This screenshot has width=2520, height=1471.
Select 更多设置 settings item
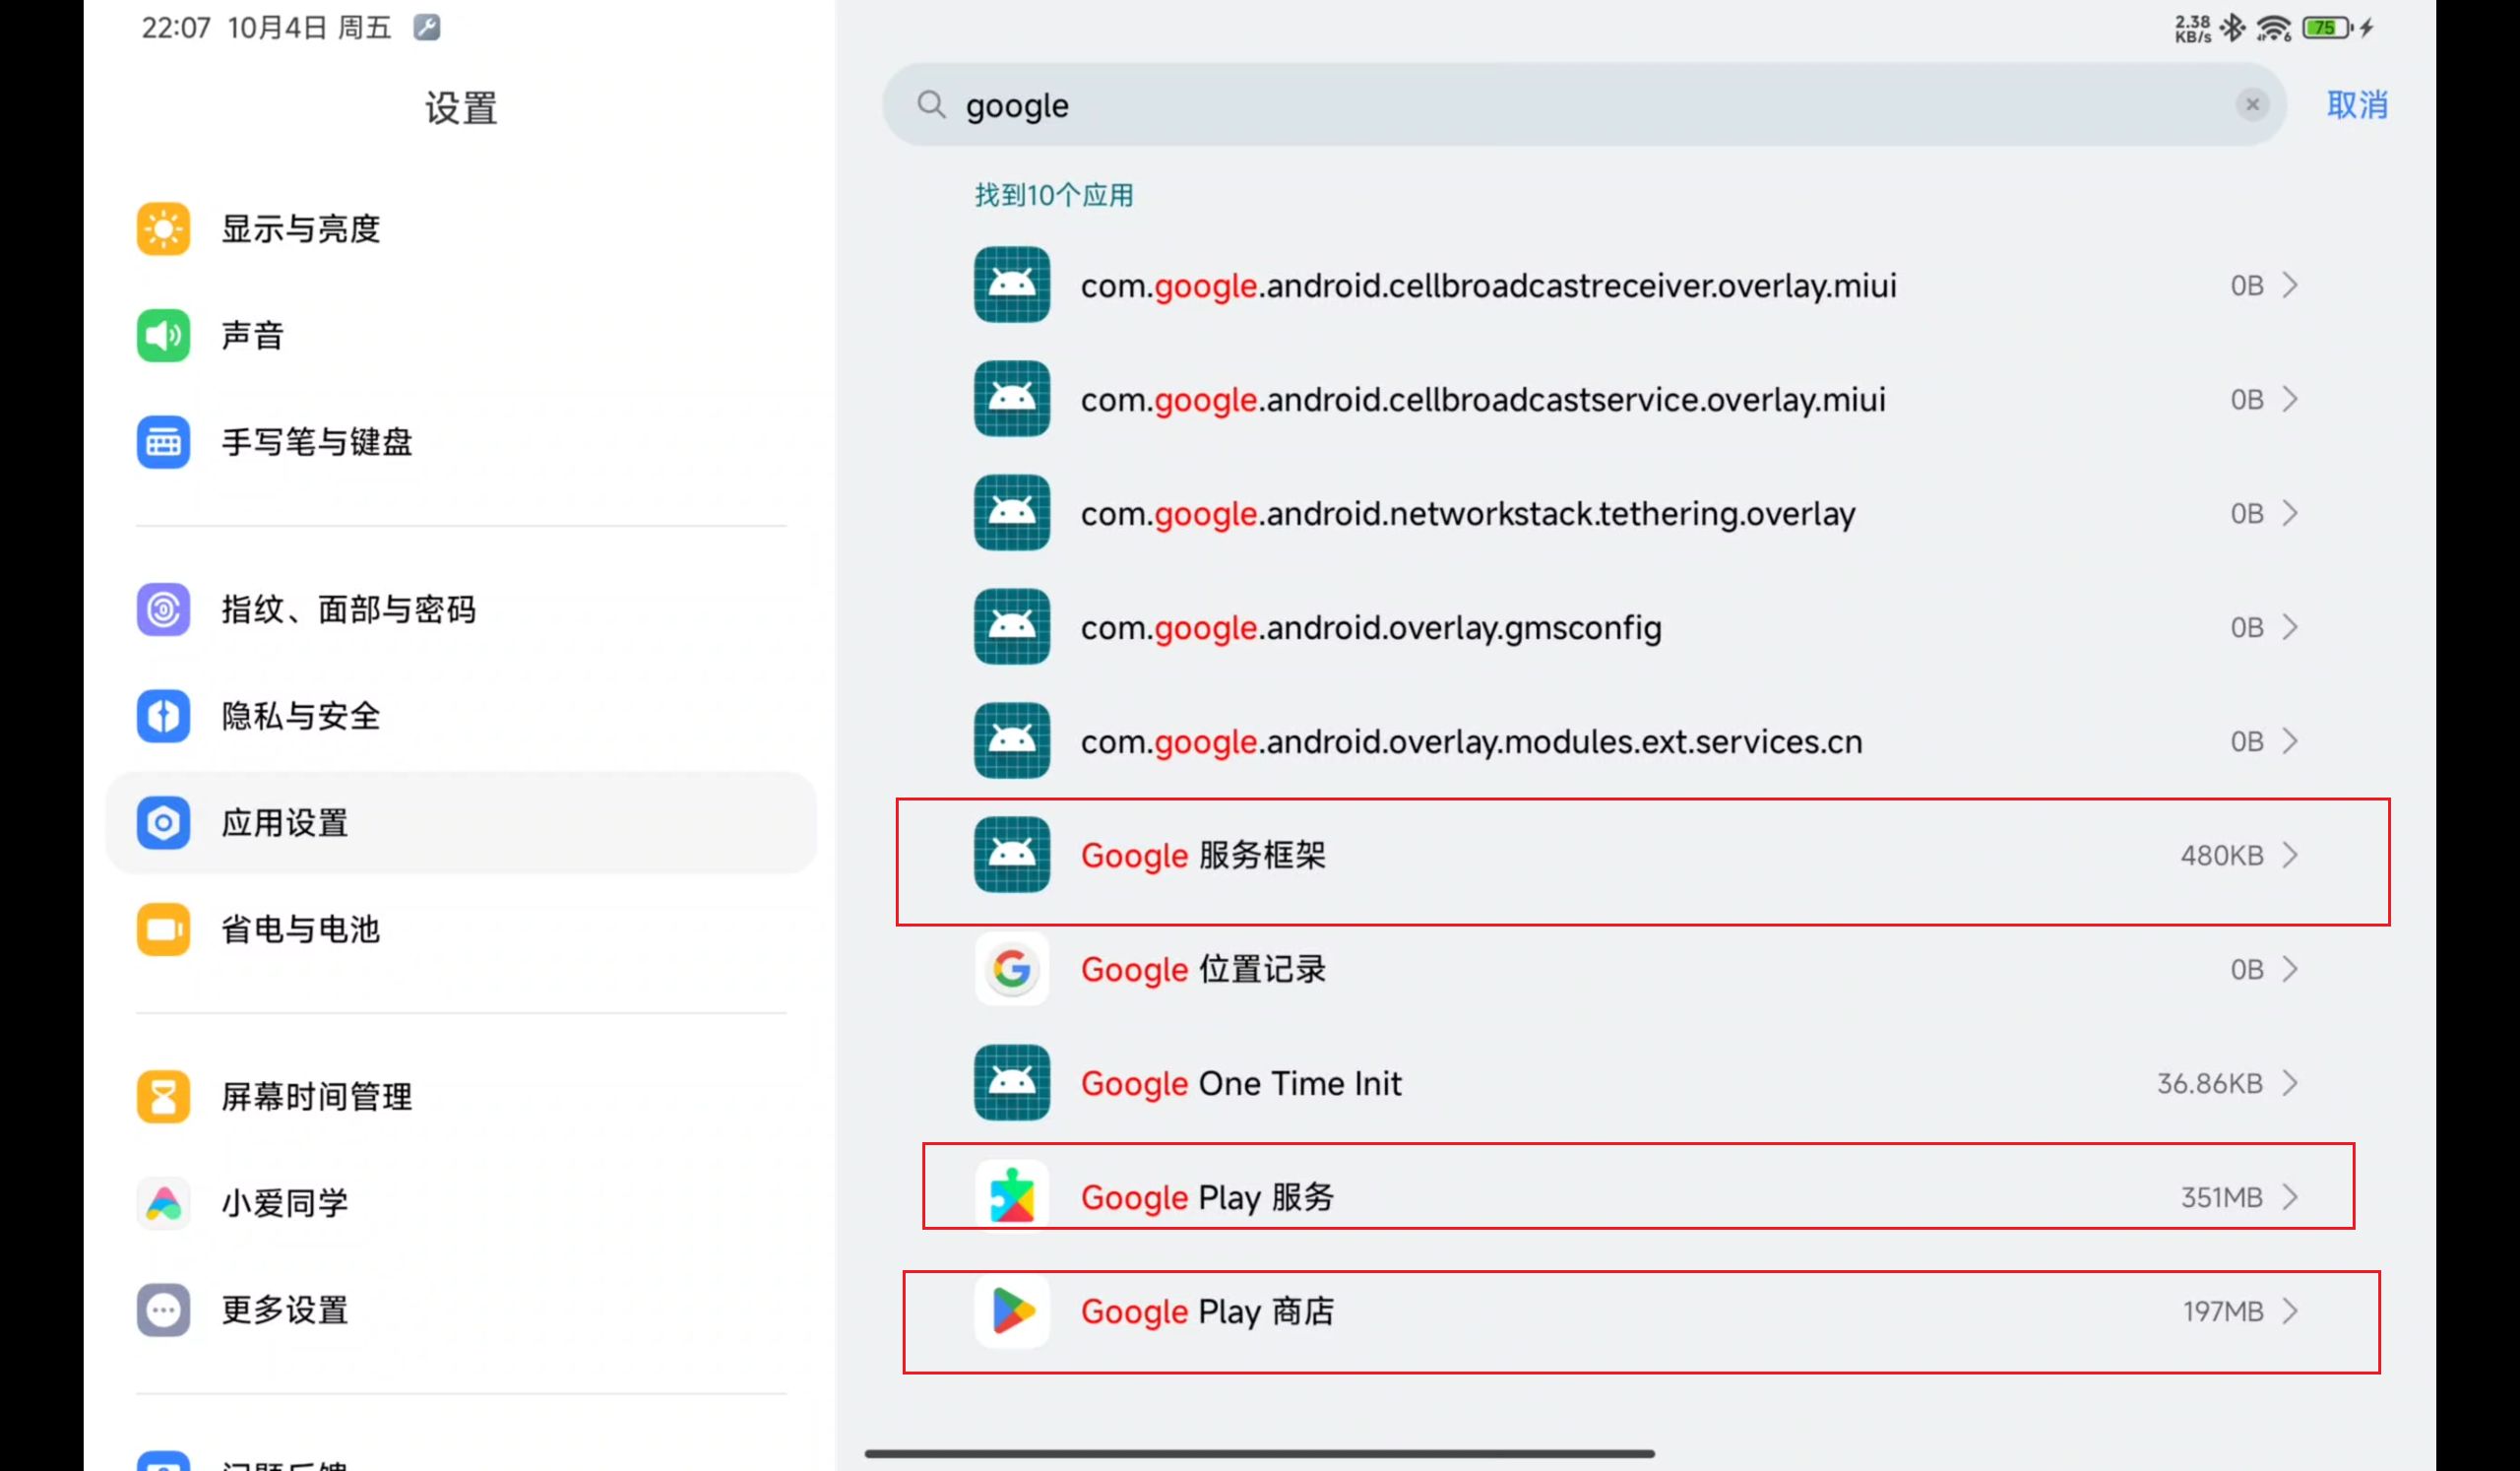click(461, 1310)
